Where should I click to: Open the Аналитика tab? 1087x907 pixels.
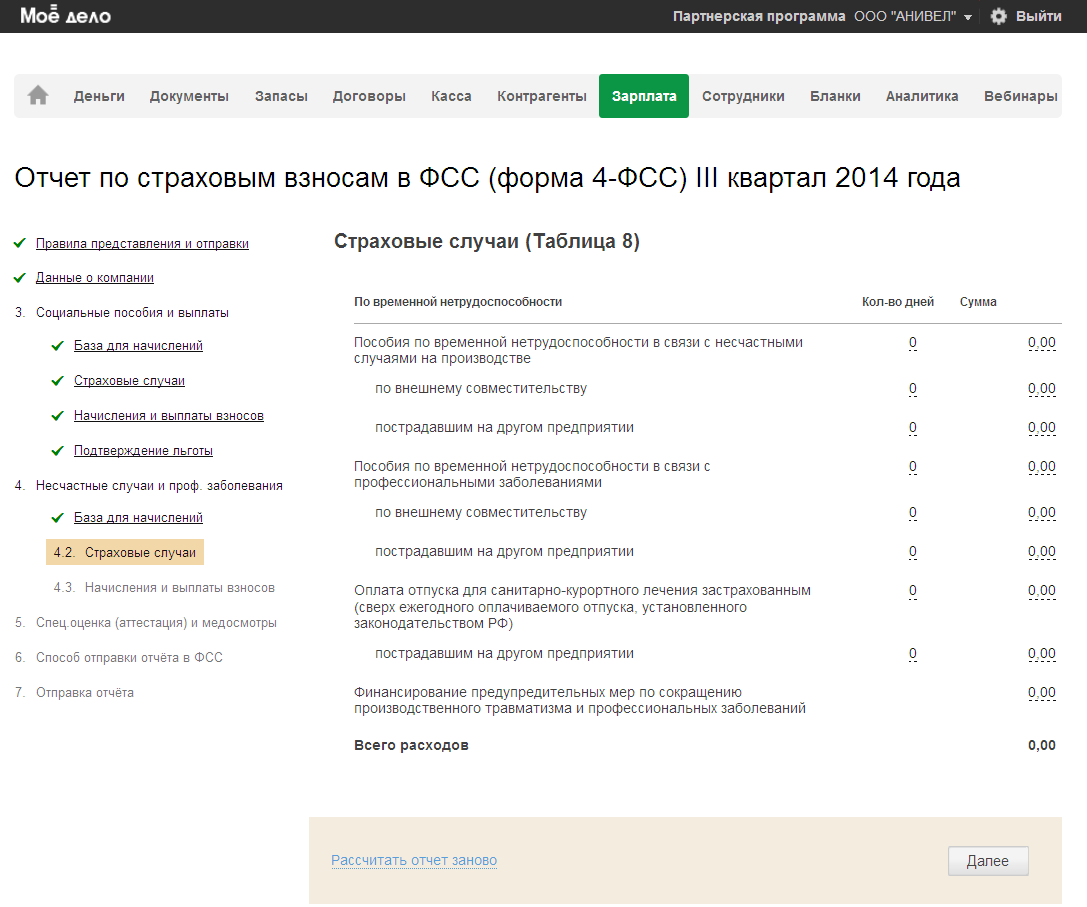pyautogui.click(x=921, y=96)
